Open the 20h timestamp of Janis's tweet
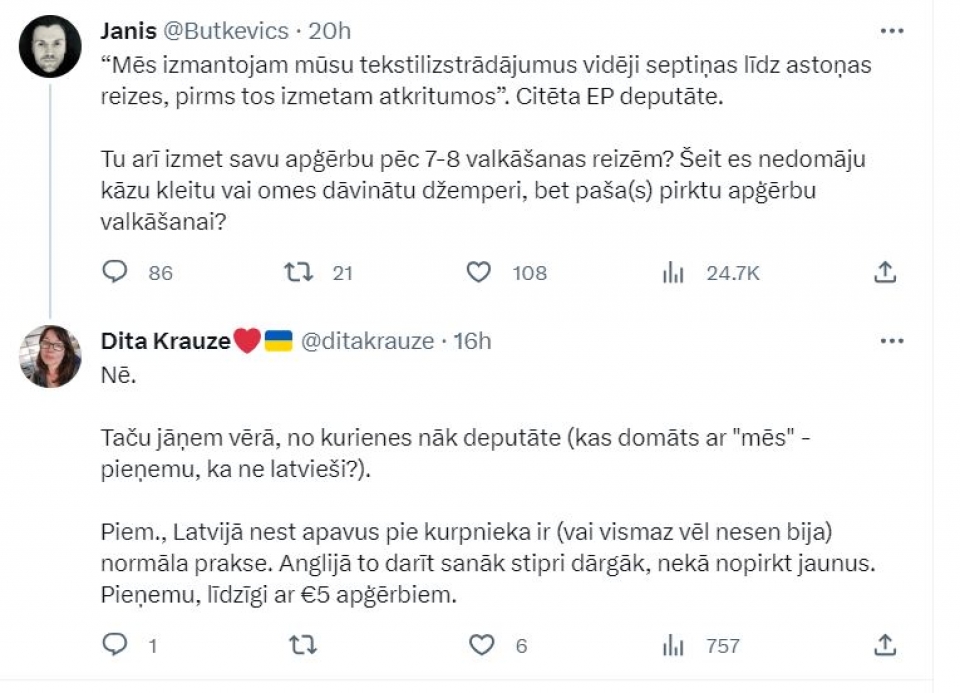This screenshot has height=693, width=960. [329, 31]
